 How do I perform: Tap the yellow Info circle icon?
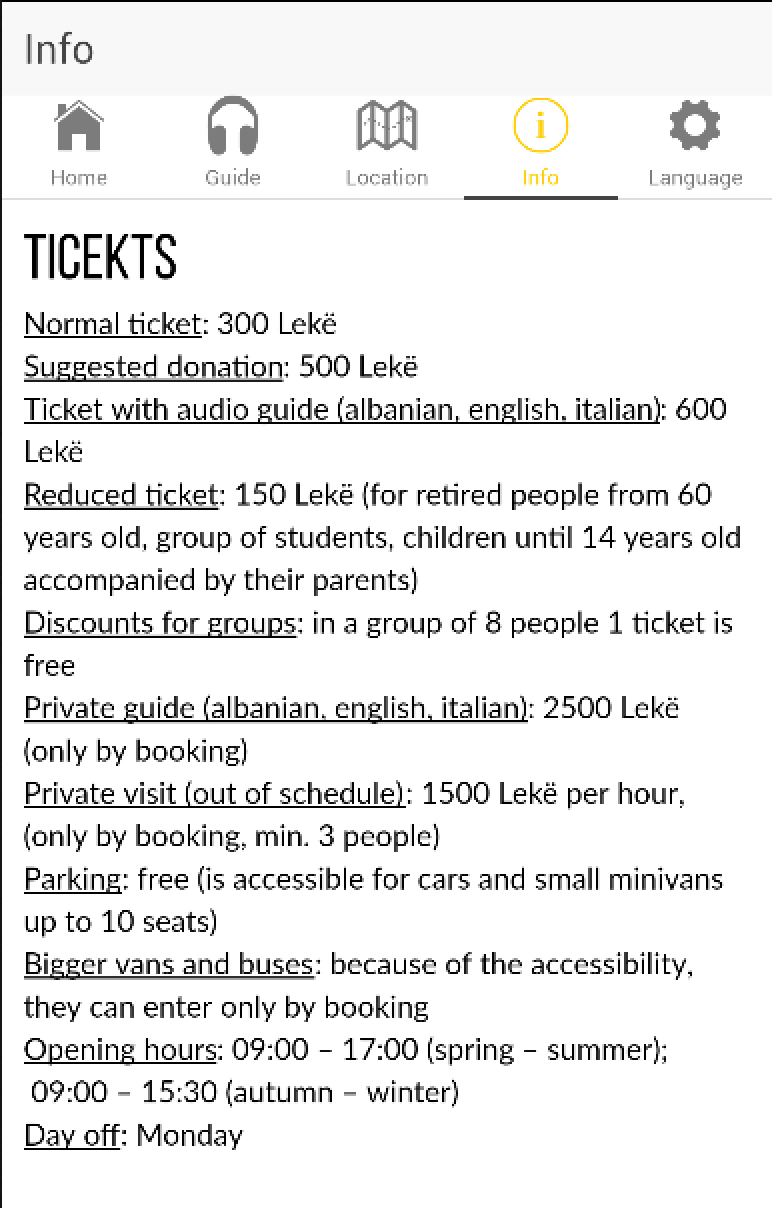tap(540, 127)
